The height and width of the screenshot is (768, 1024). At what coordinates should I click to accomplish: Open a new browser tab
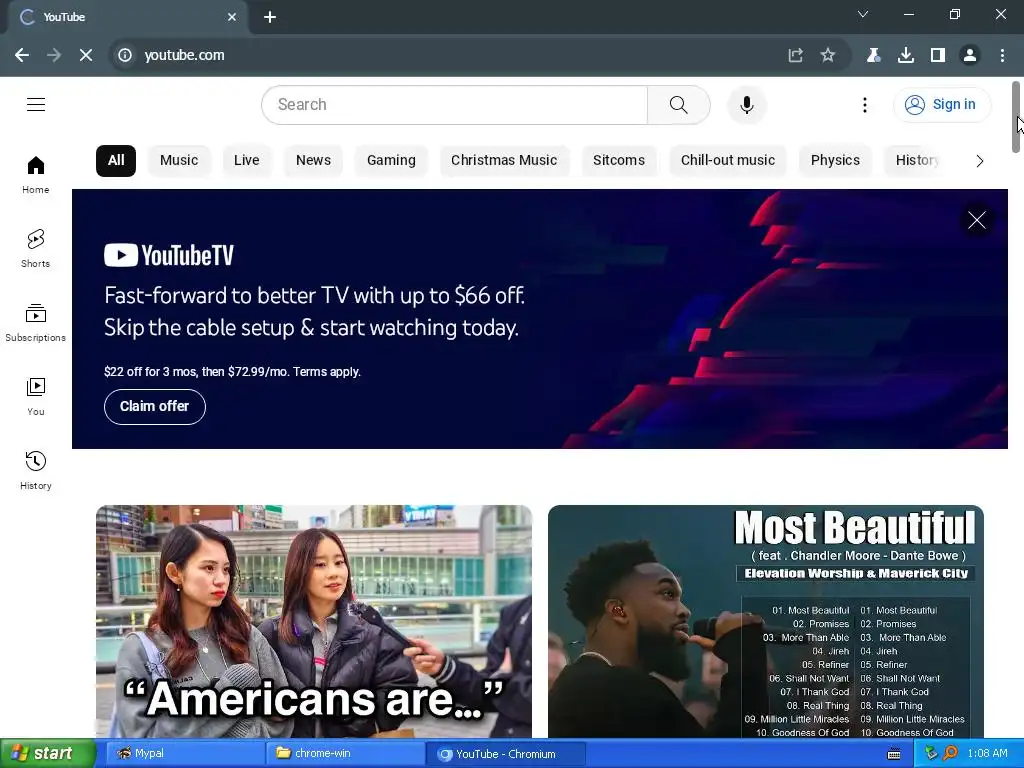tap(270, 17)
